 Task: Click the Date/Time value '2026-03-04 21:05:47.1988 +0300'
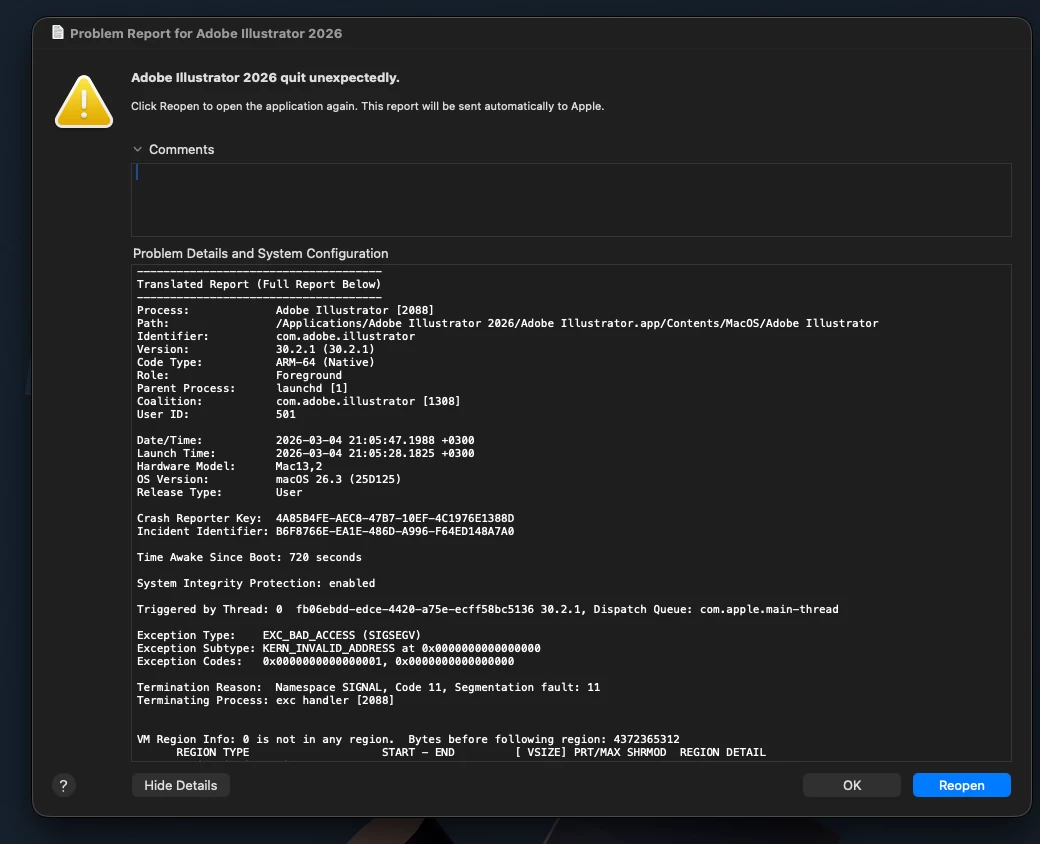375,440
